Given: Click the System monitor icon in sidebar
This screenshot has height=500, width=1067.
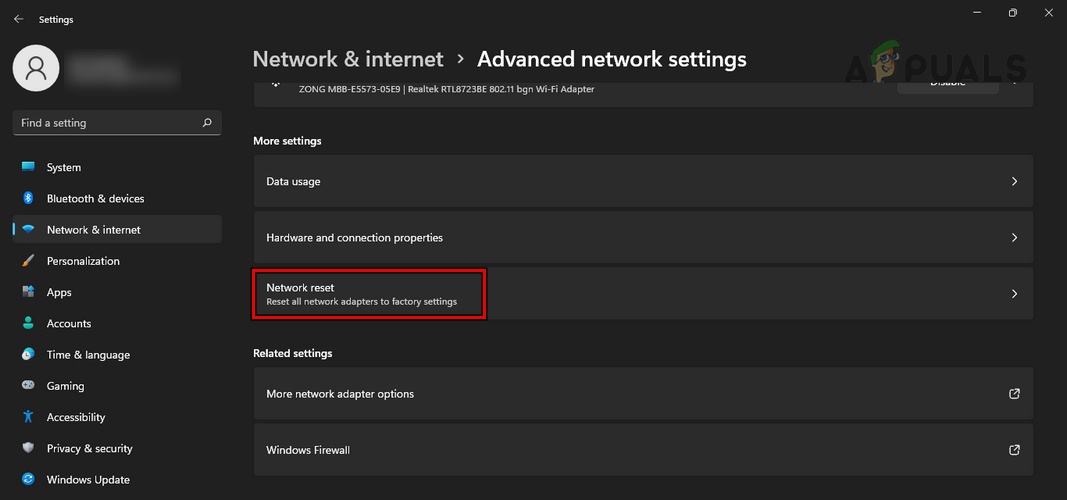Looking at the screenshot, I should pos(28,167).
